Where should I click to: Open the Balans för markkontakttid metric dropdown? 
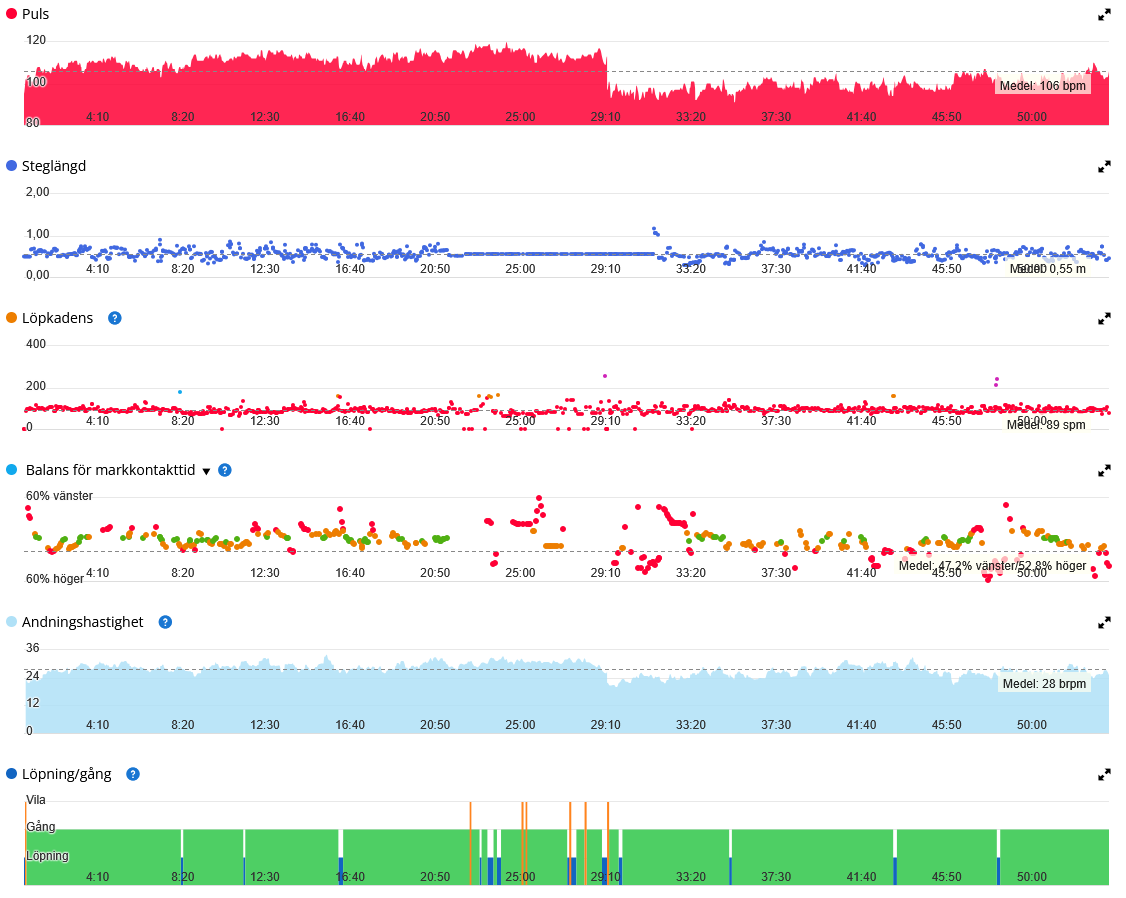206,472
